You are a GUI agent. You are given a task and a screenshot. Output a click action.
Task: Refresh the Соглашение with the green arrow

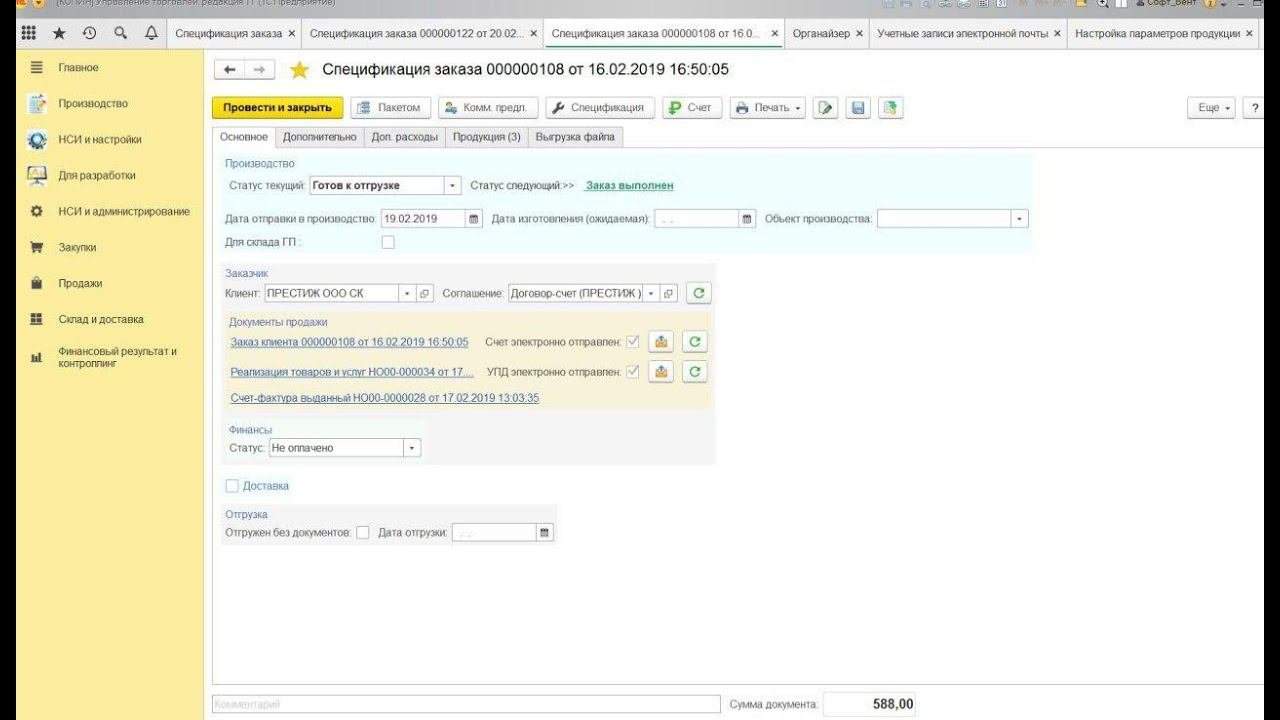pyautogui.click(x=699, y=293)
